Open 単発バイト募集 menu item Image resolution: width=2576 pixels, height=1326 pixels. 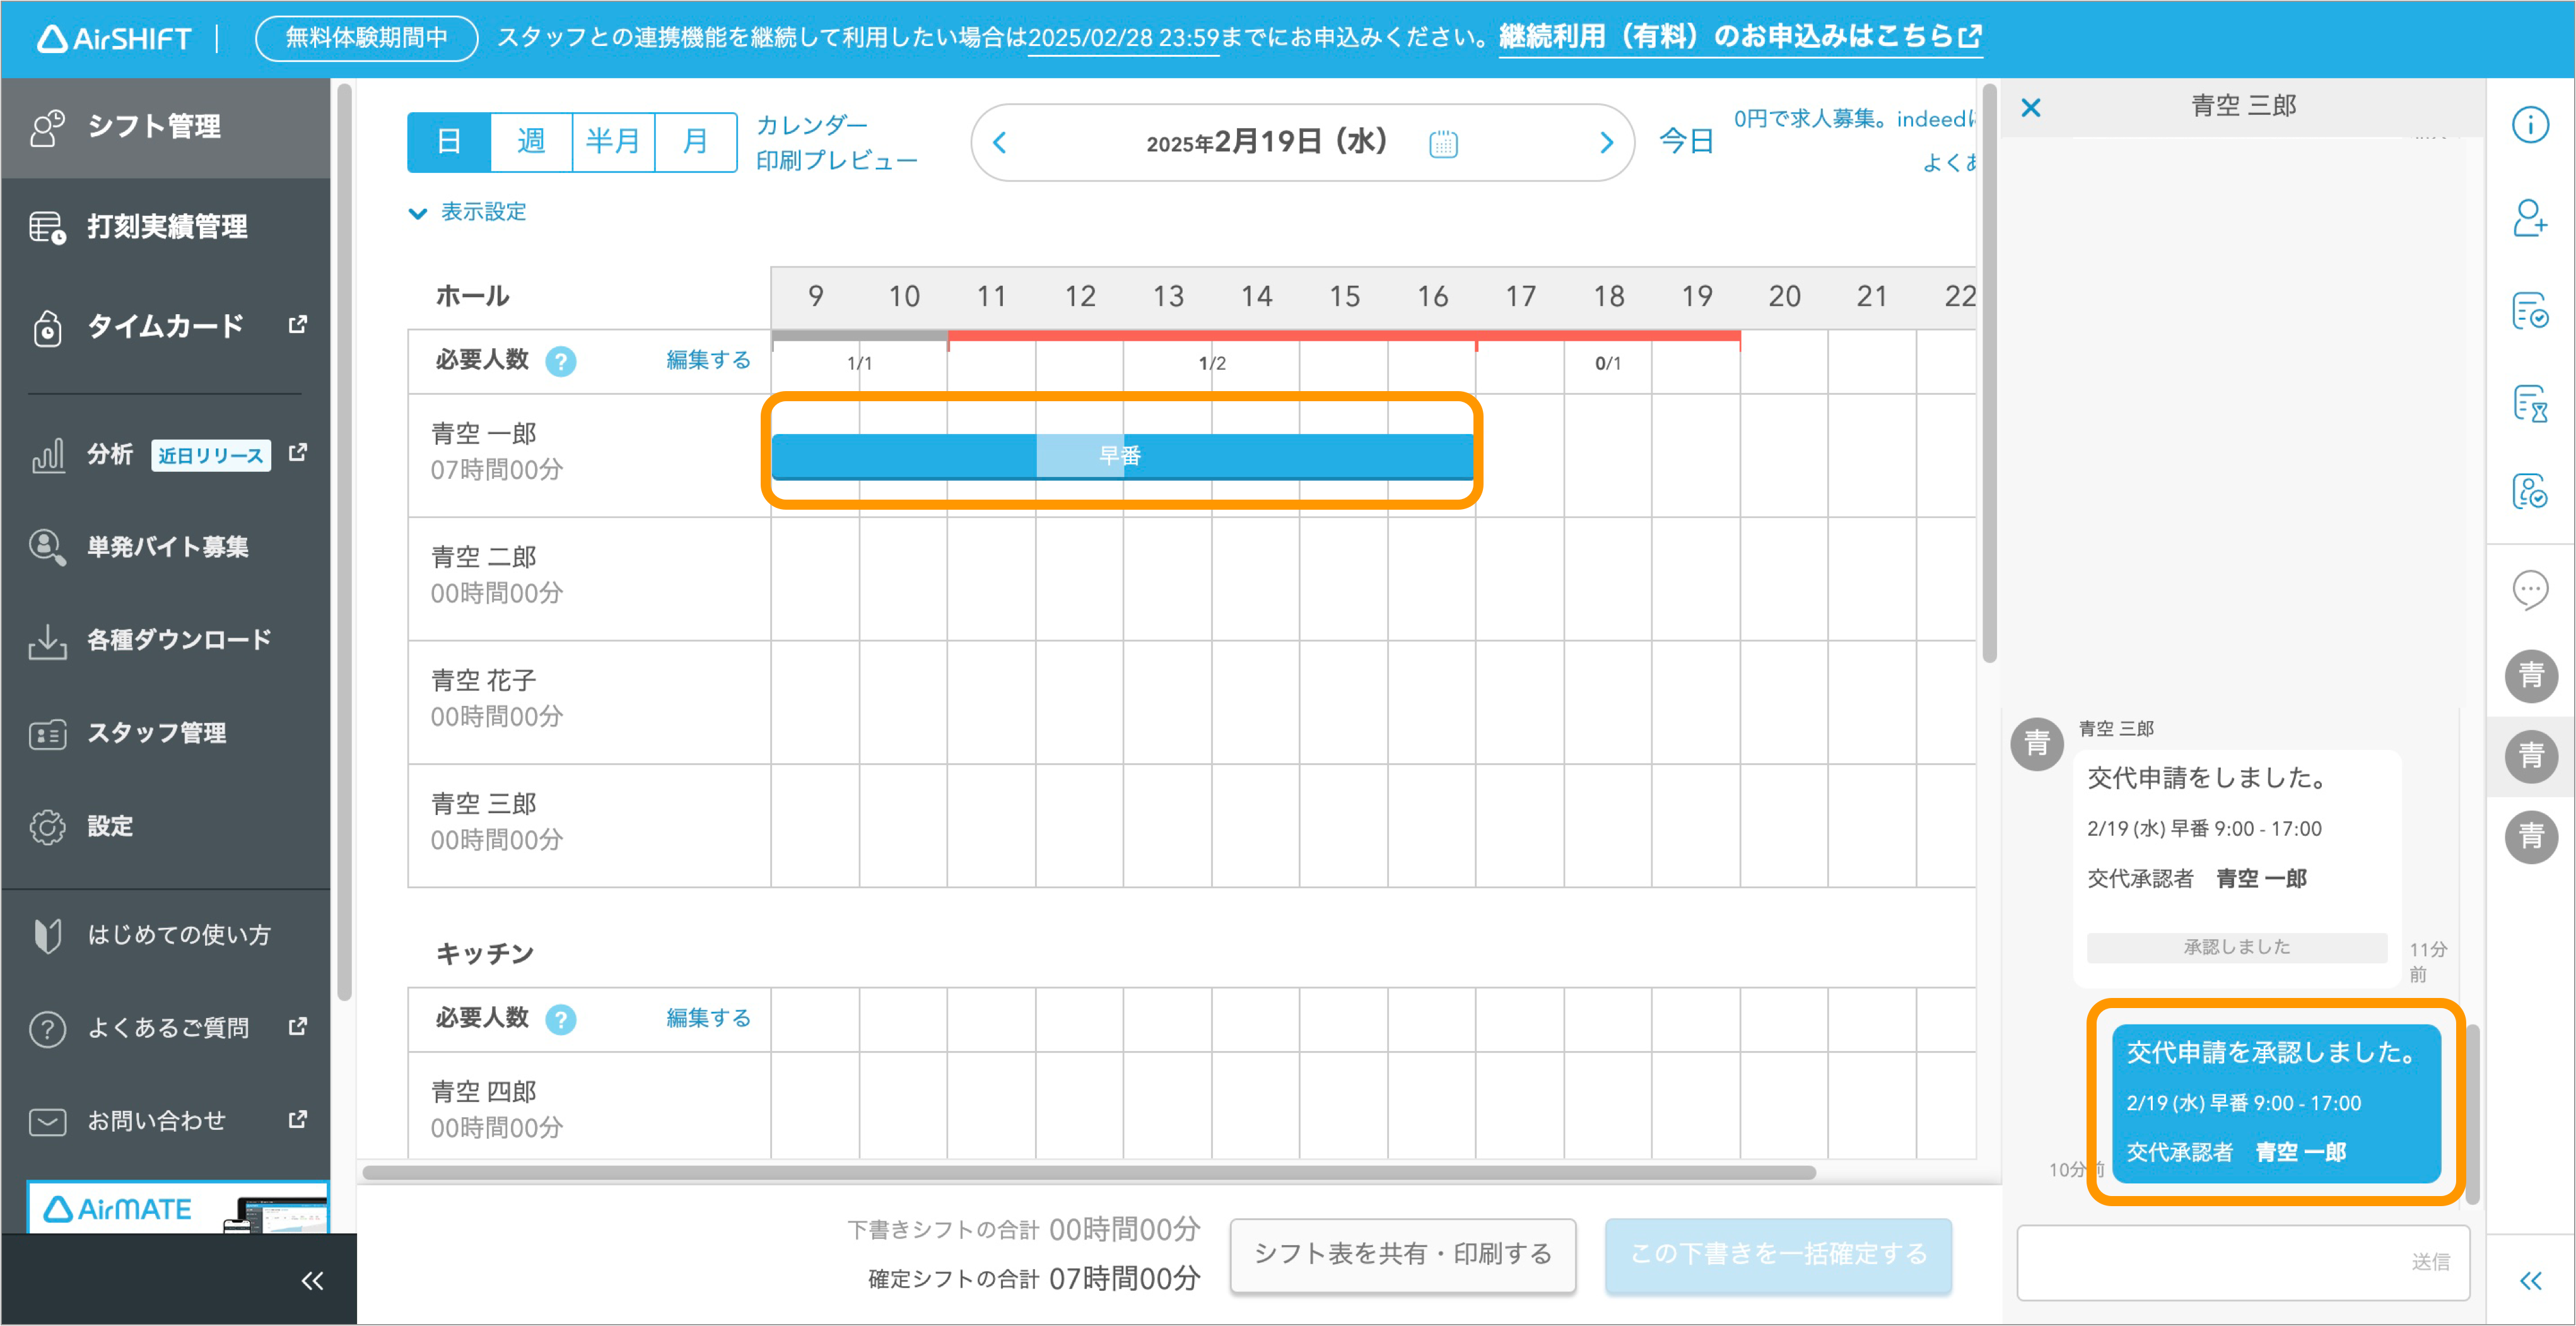click(x=166, y=546)
